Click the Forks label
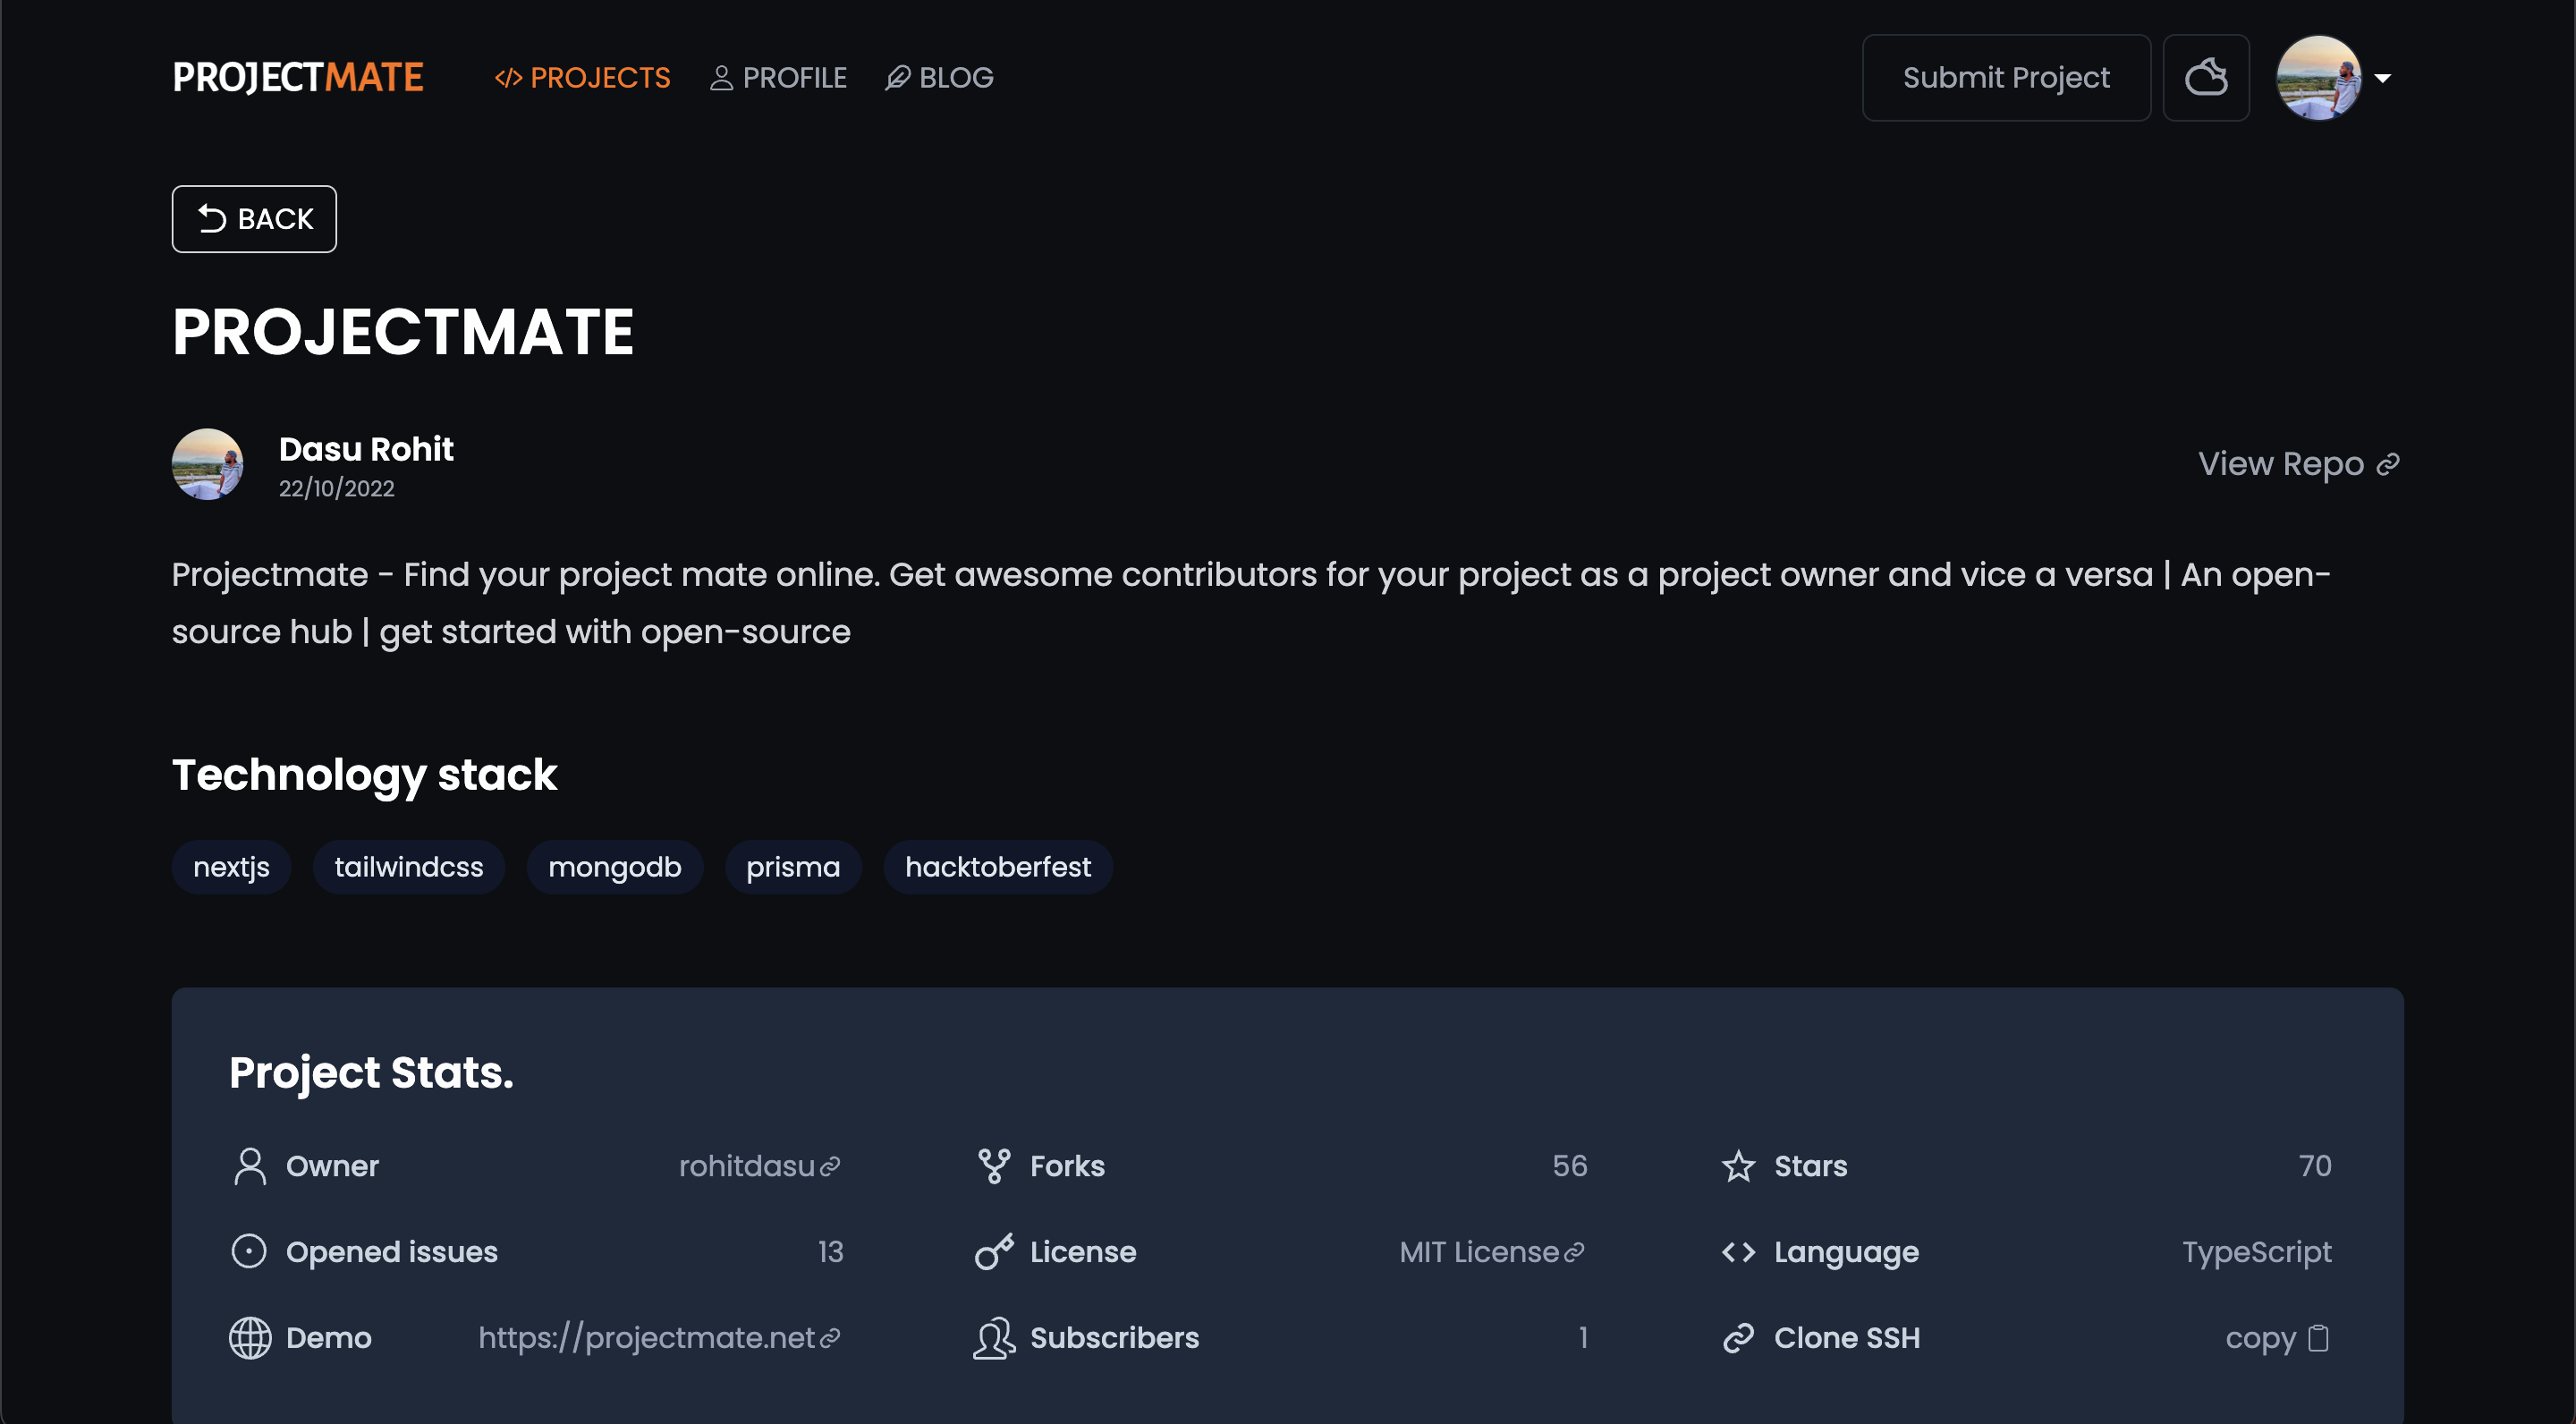 coord(1067,1166)
